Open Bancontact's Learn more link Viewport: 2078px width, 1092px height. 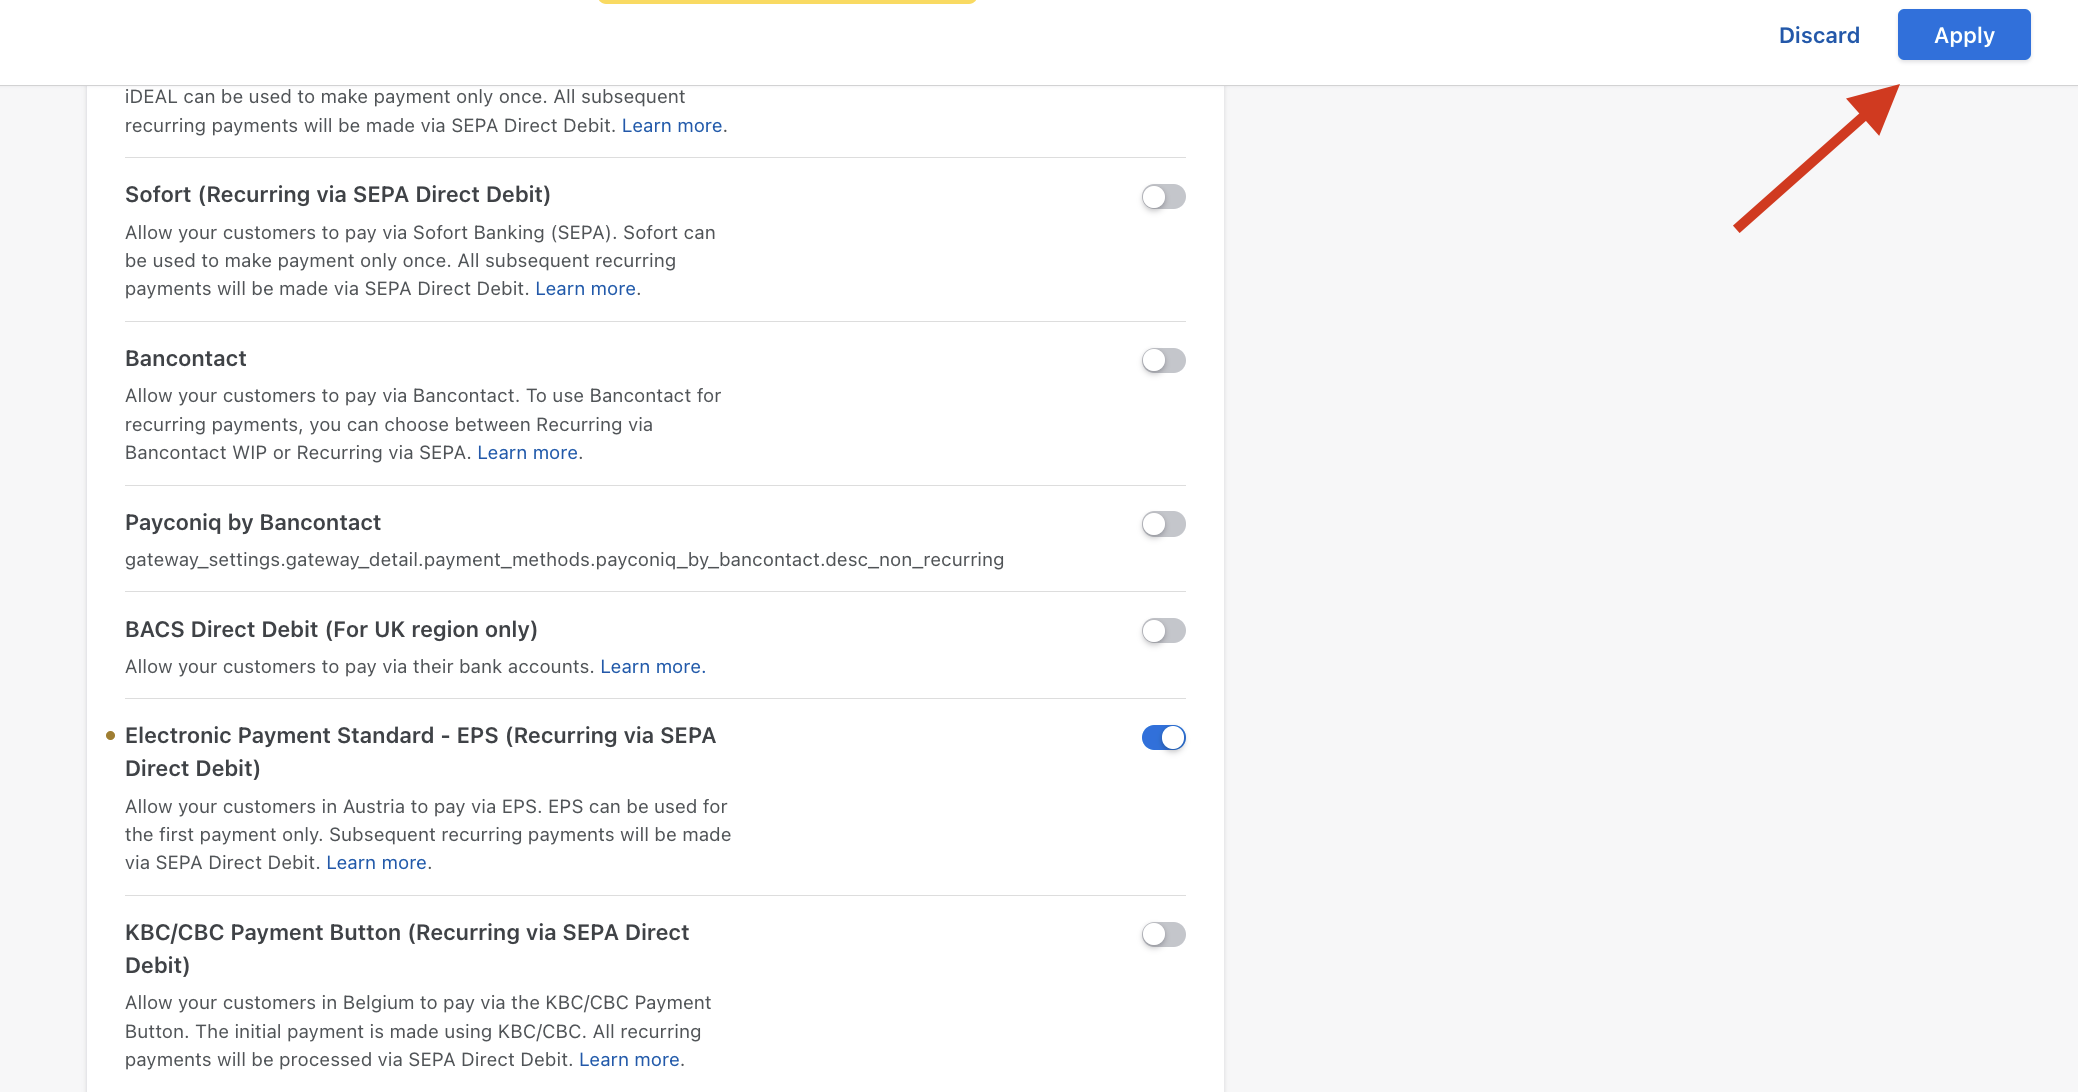click(527, 453)
